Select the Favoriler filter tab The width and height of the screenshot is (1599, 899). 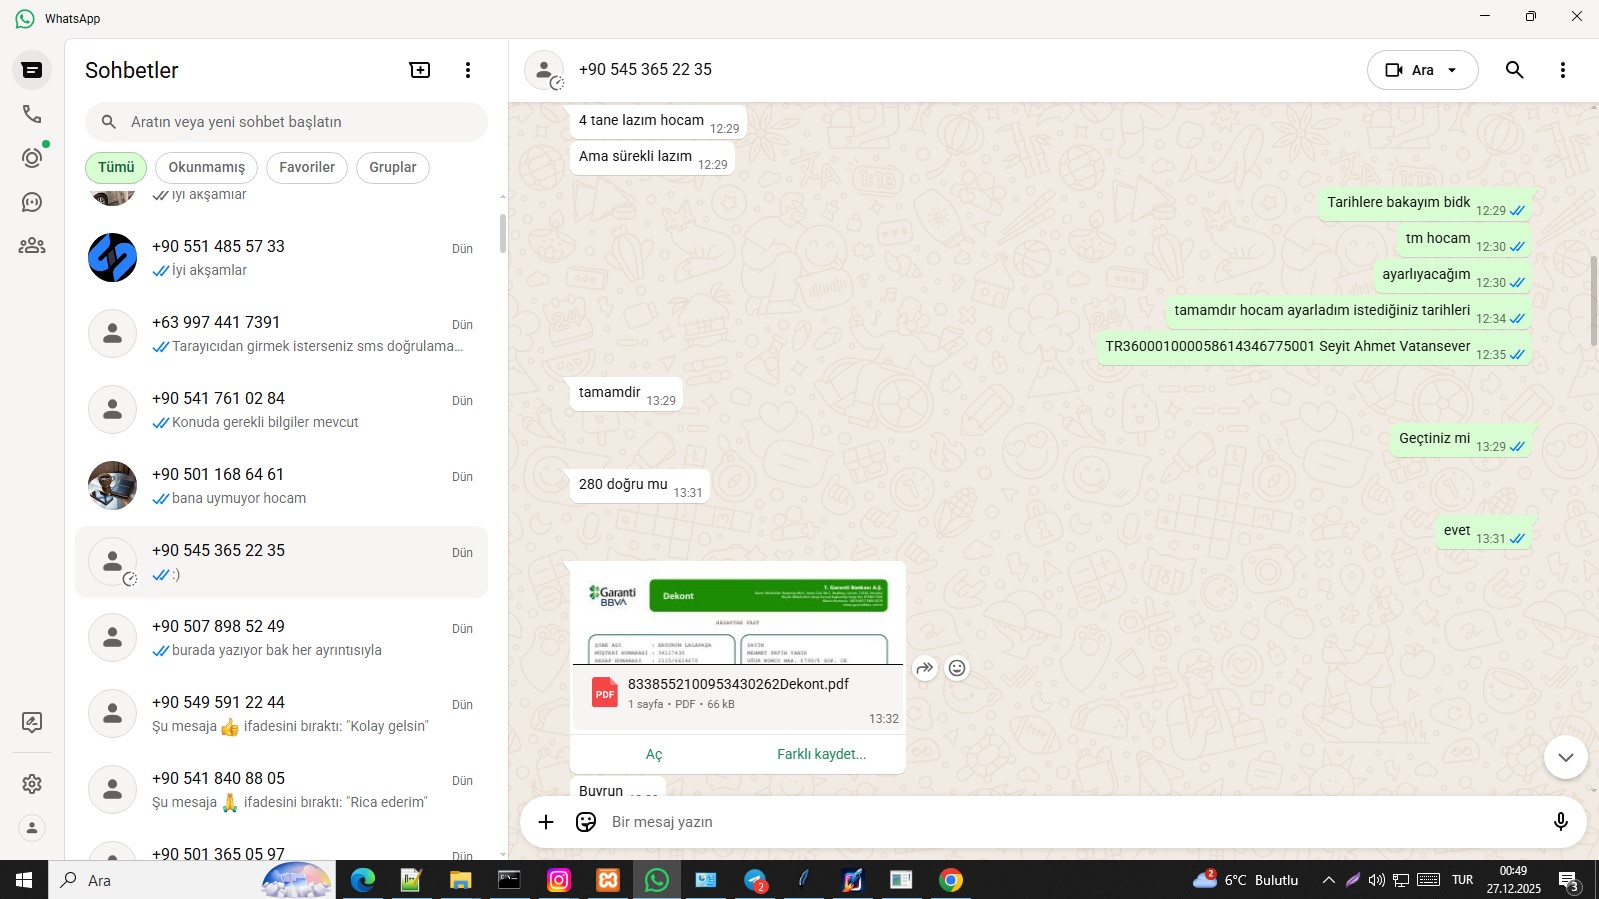point(307,167)
